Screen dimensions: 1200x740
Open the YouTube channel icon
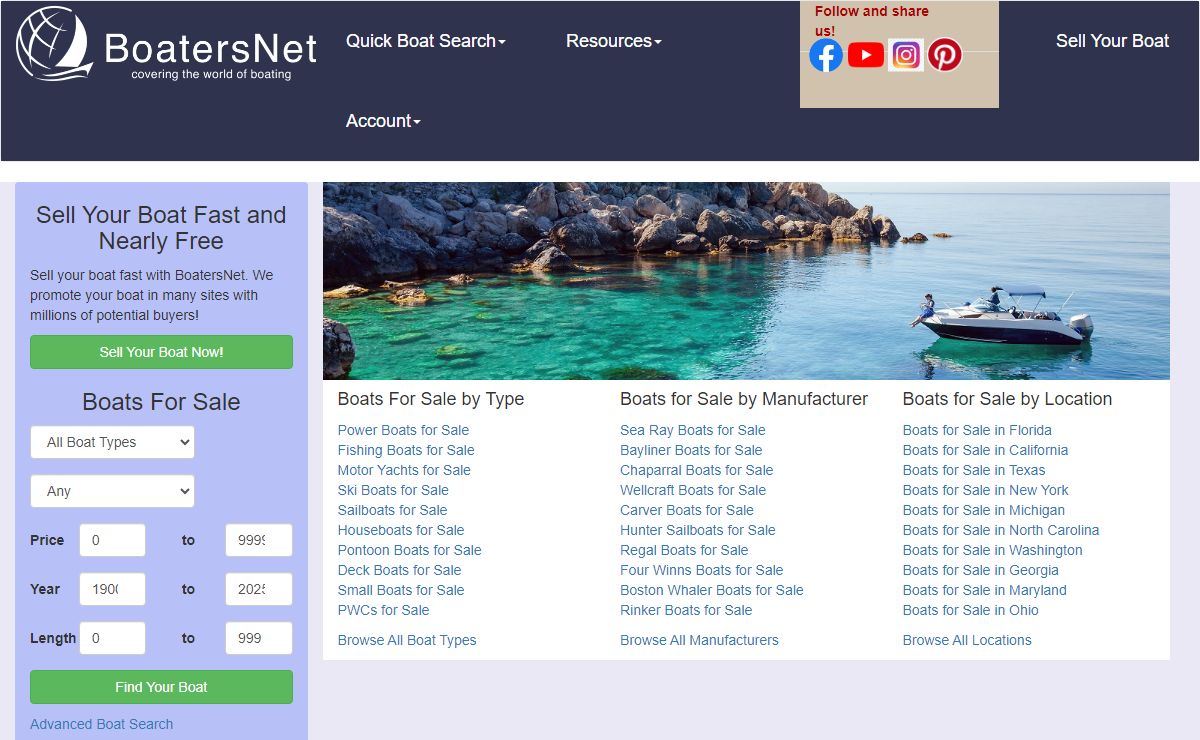(866, 55)
